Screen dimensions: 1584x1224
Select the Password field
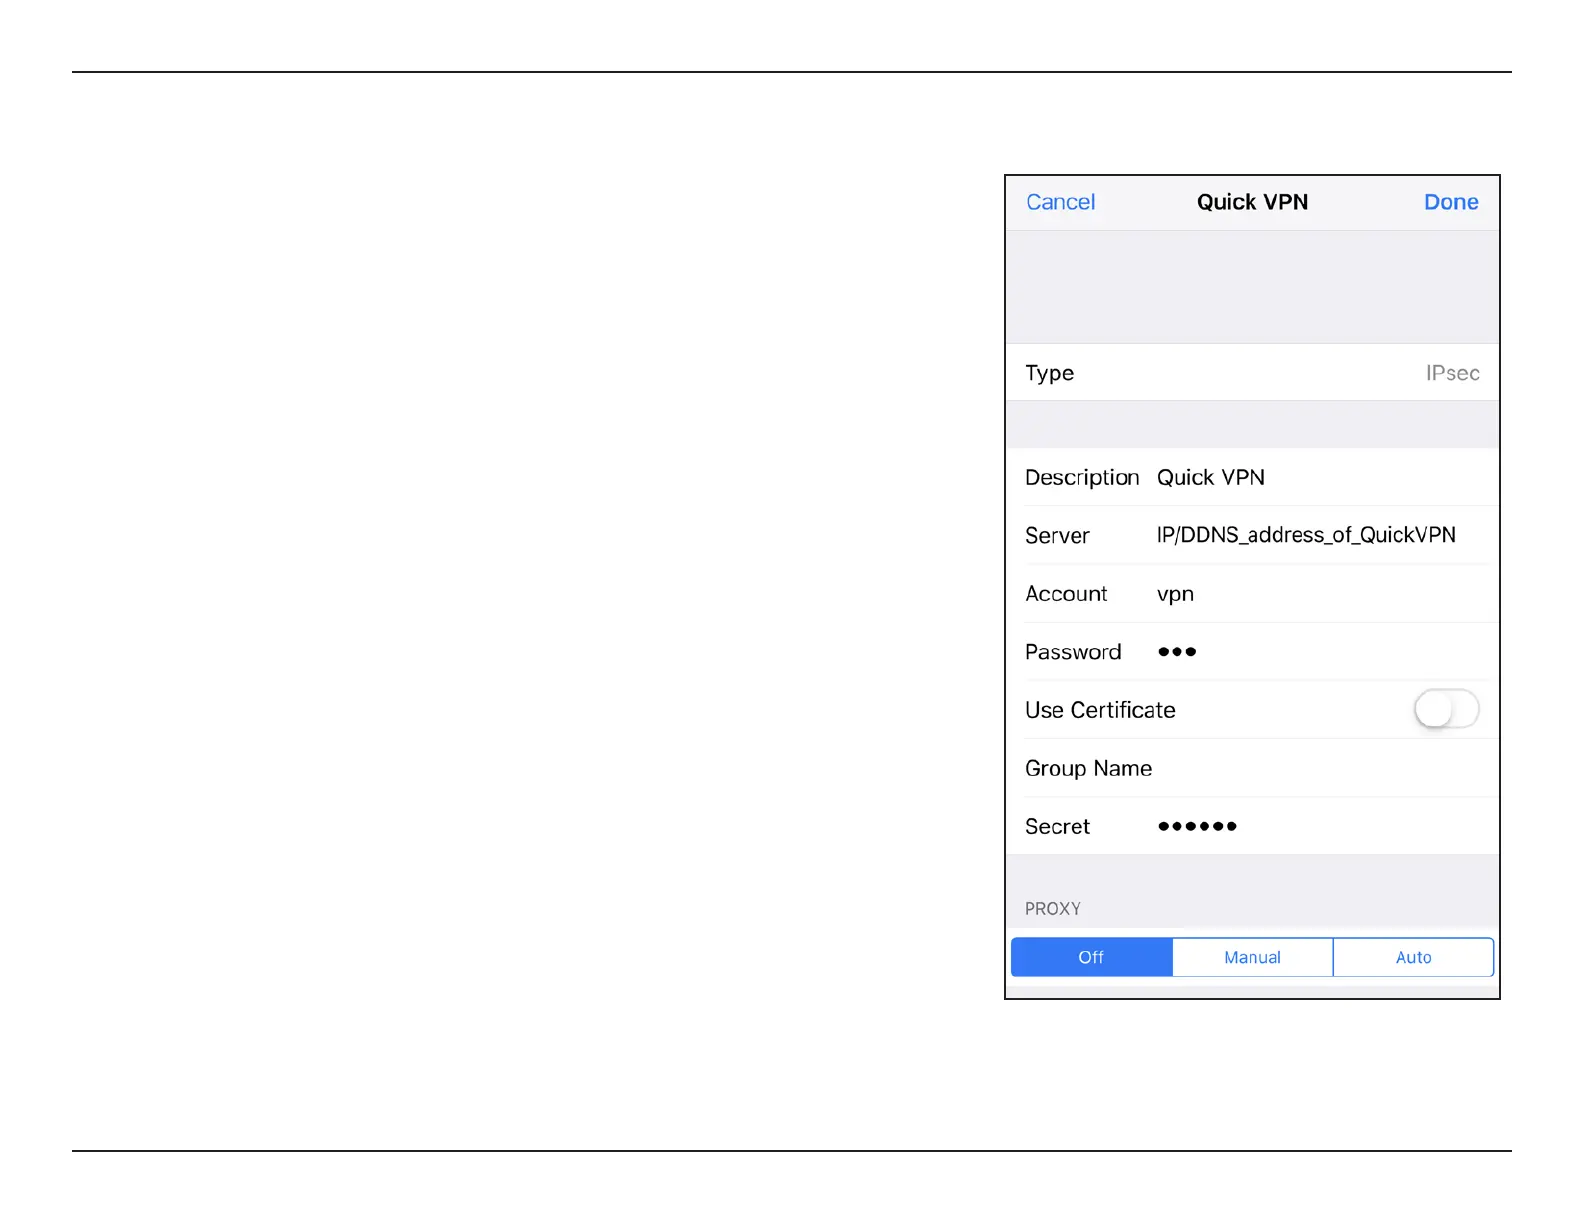tap(1252, 651)
